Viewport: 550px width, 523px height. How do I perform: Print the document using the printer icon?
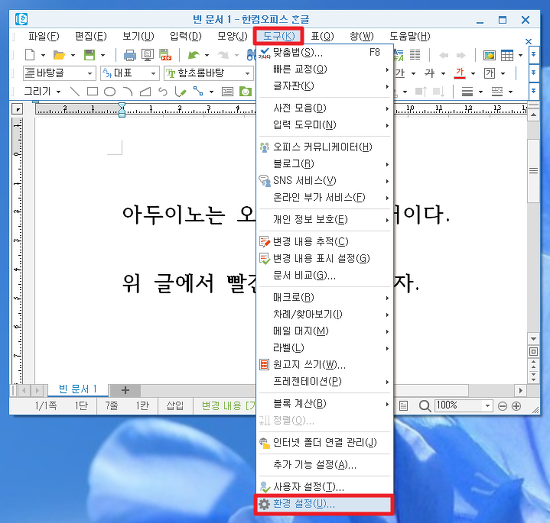[130, 55]
